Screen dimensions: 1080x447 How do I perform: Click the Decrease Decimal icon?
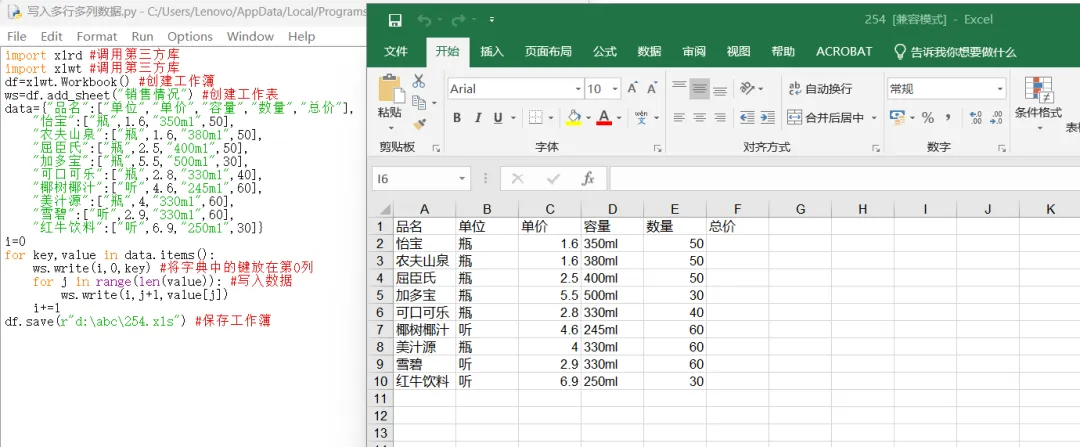(x=996, y=118)
